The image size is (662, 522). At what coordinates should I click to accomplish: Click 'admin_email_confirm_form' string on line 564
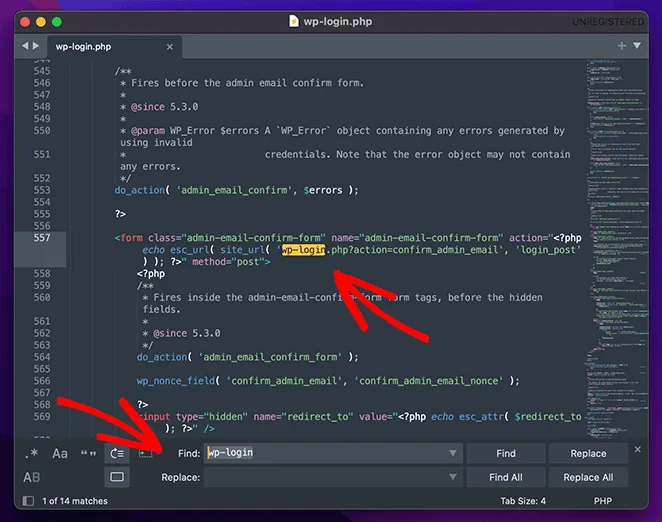pos(270,357)
